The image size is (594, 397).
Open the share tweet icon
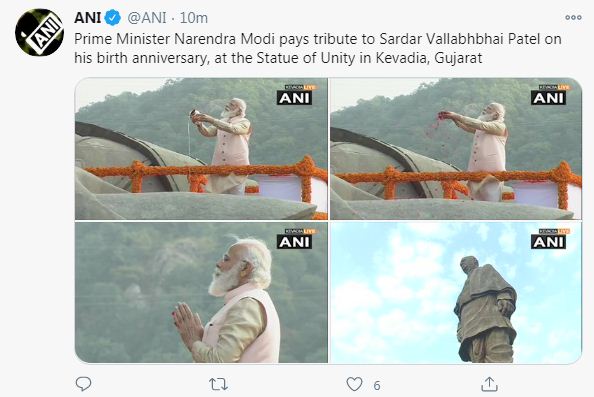click(489, 384)
